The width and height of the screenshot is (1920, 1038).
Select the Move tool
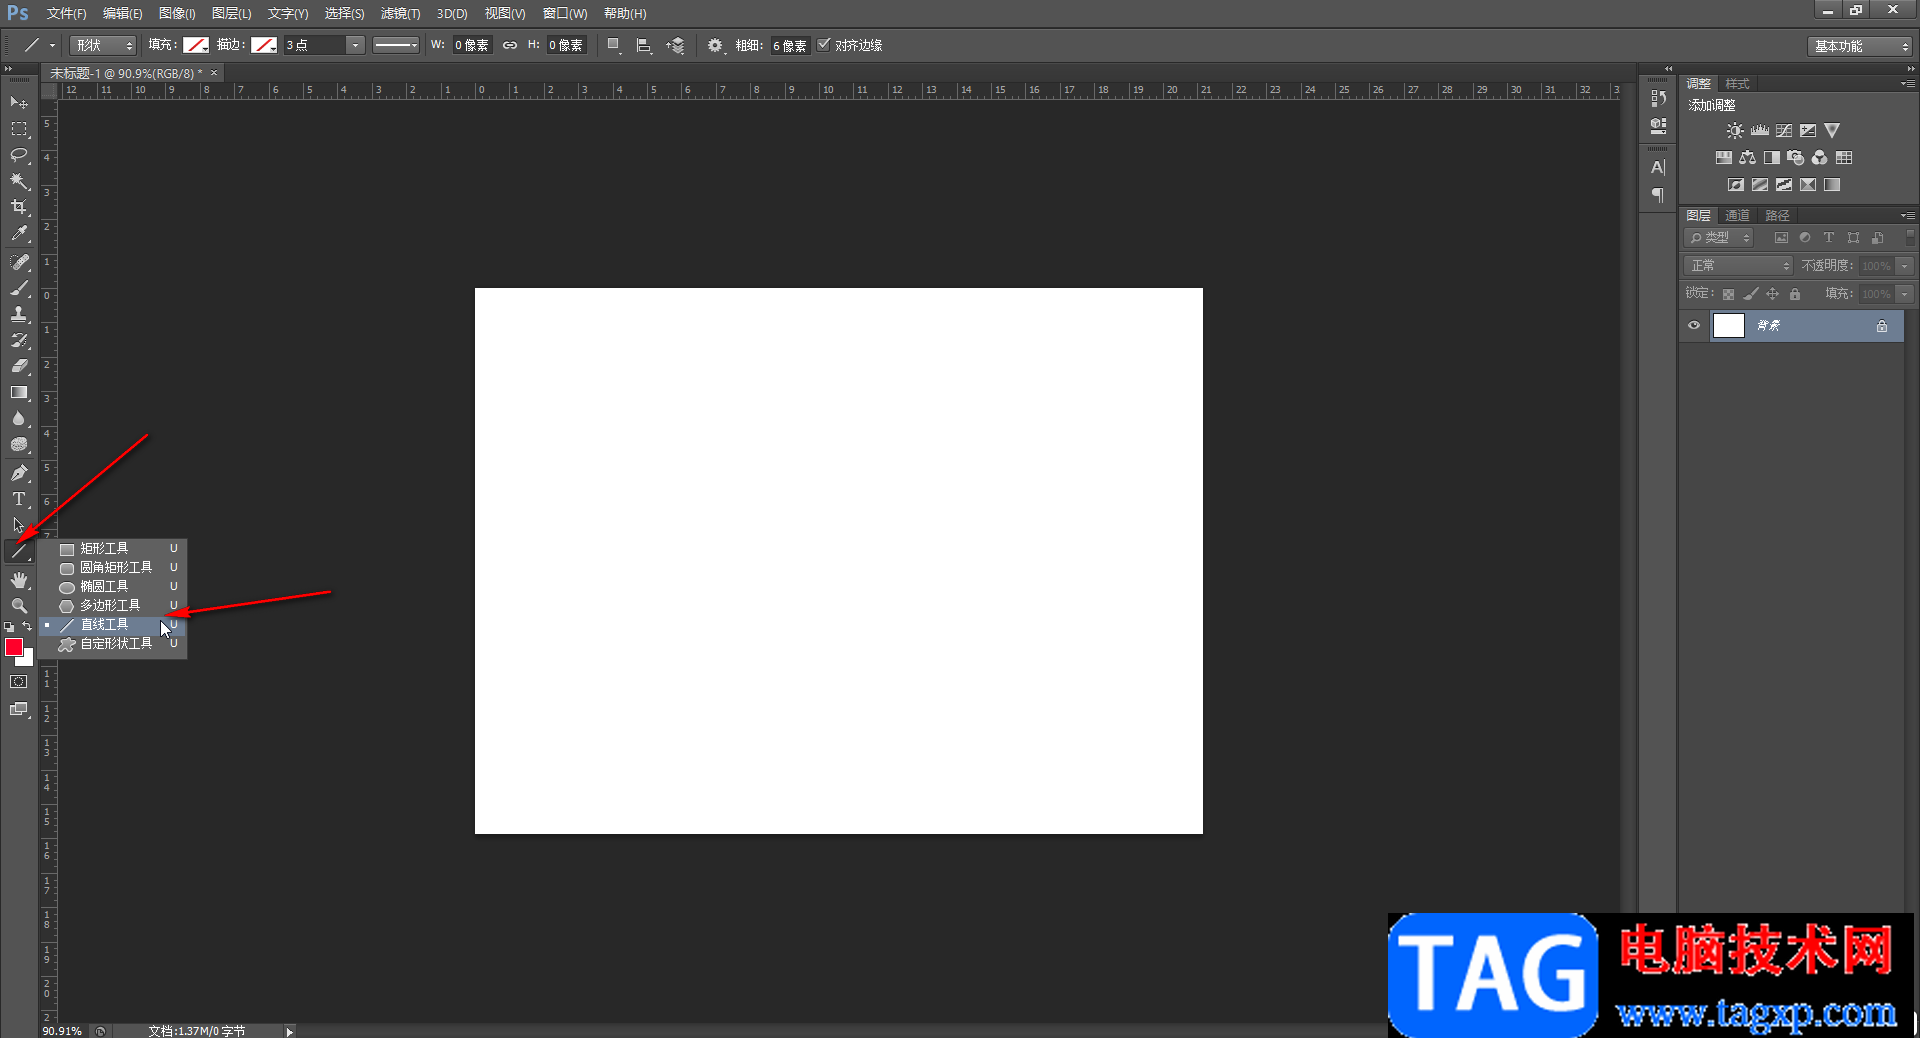pyautogui.click(x=19, y=103)
